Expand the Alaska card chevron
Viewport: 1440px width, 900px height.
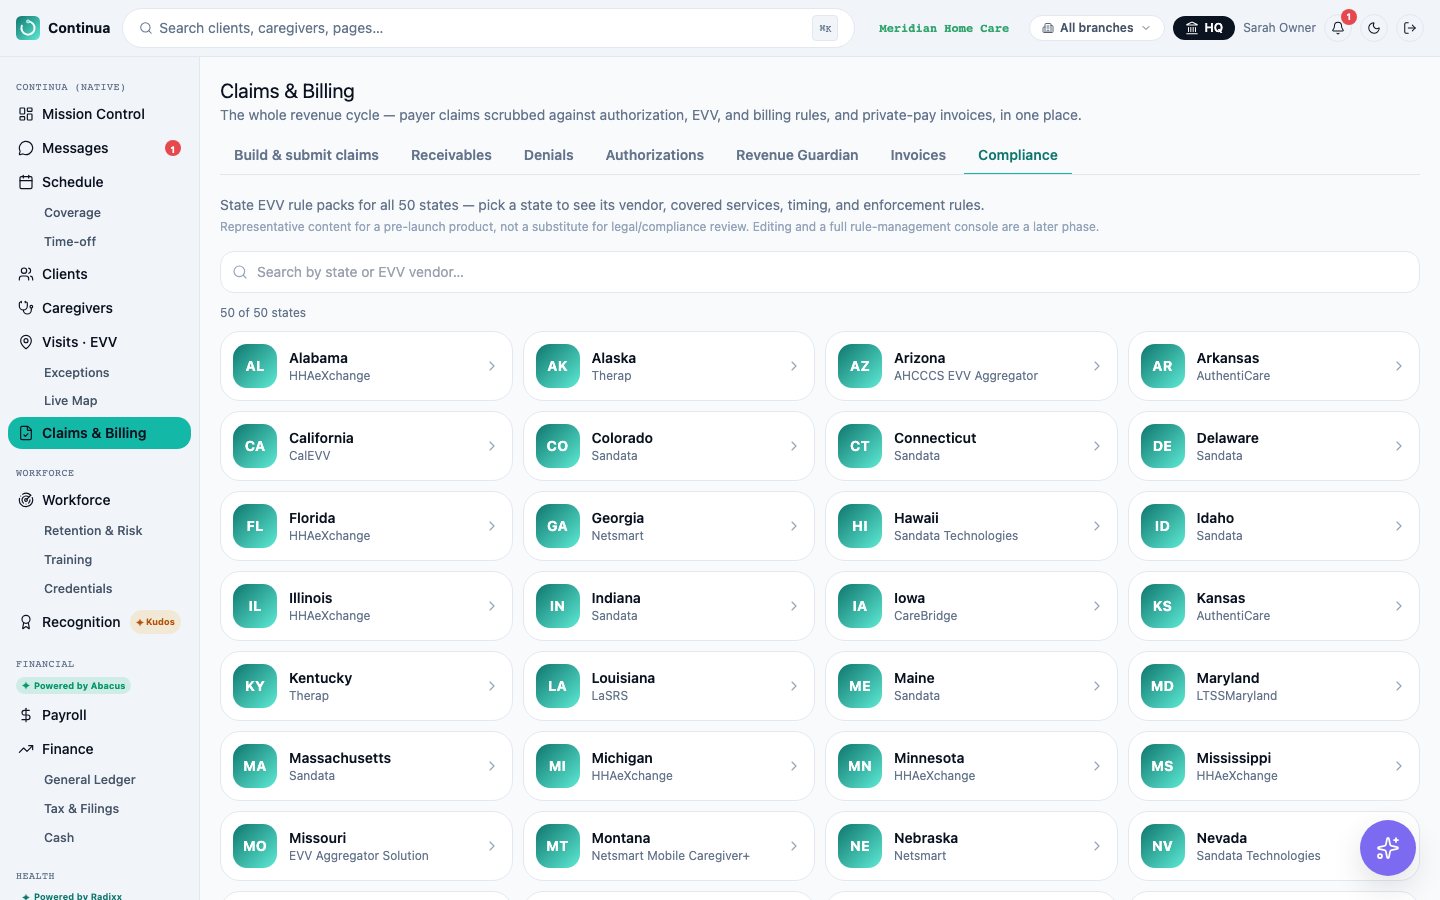pos(794,366)
